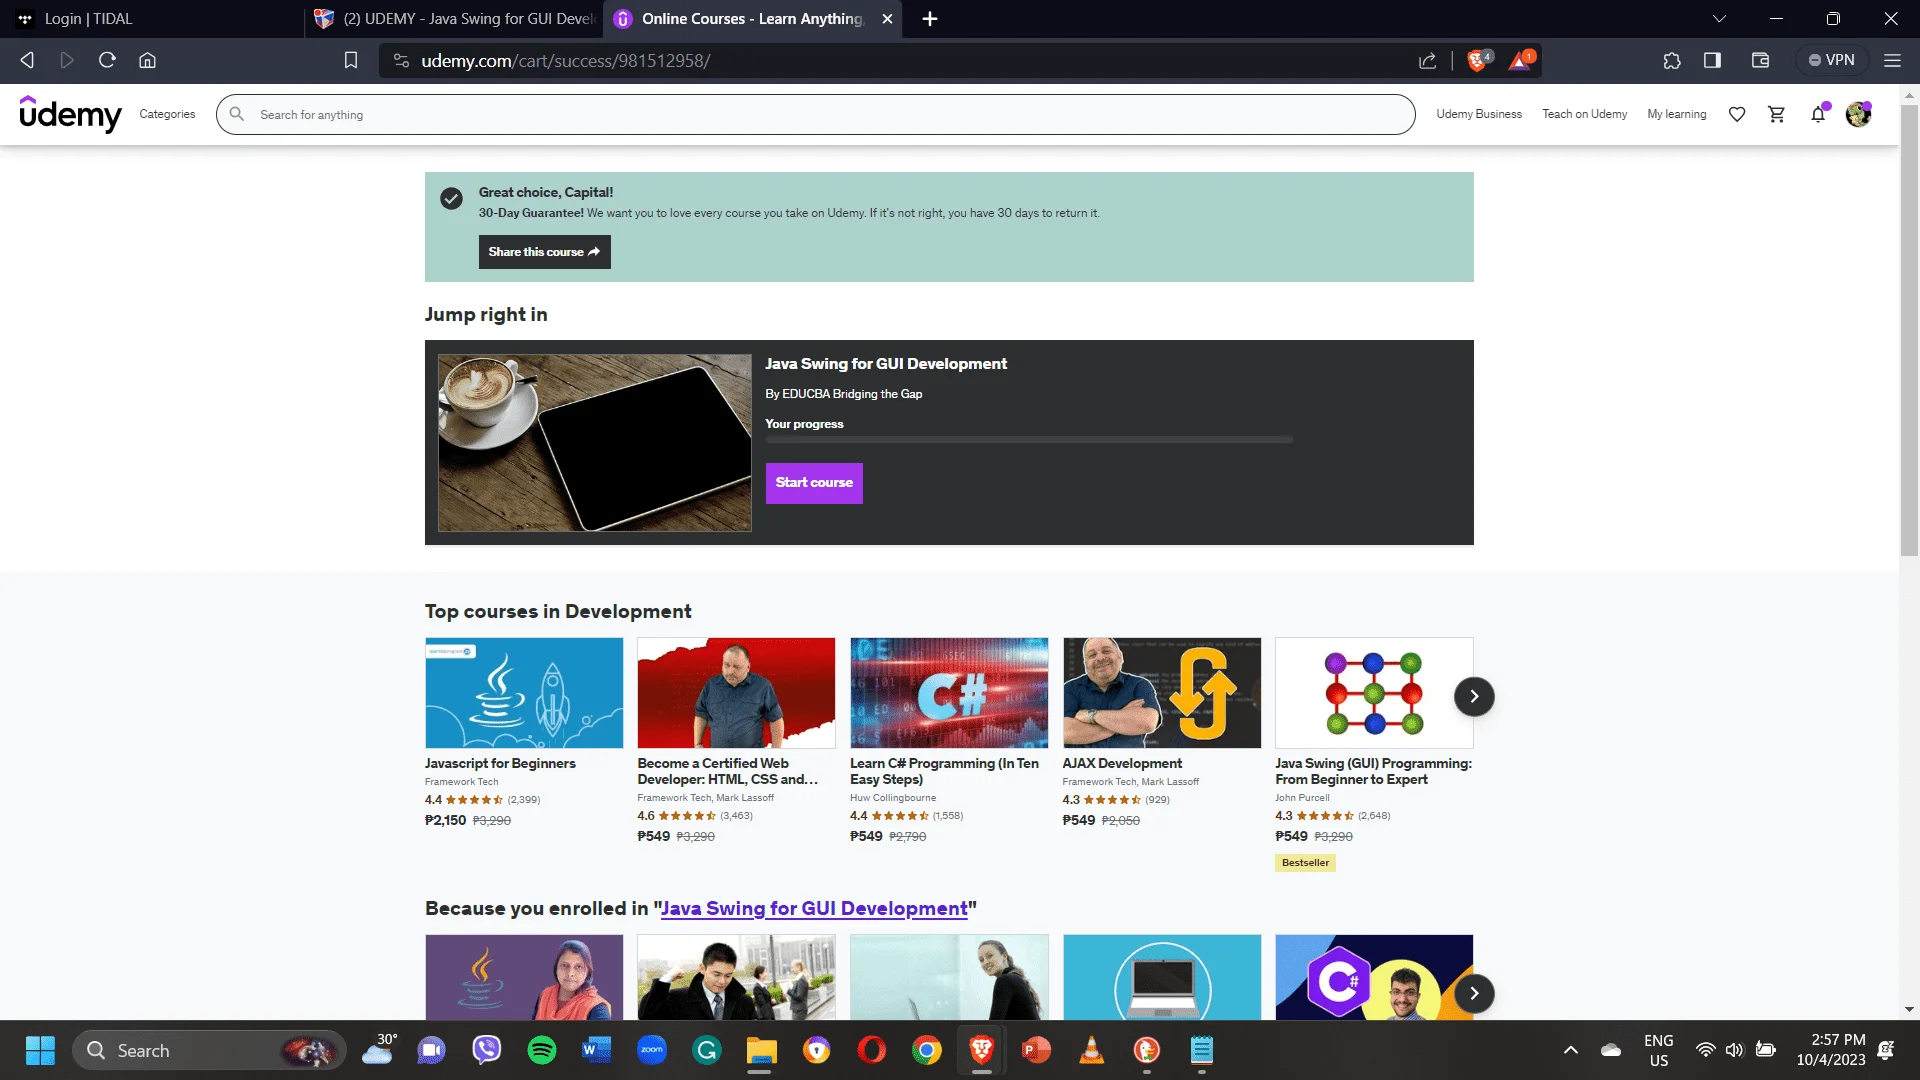Screen dimensions: 1920x1080
Task: Reload the page
Action: point(107,60)
